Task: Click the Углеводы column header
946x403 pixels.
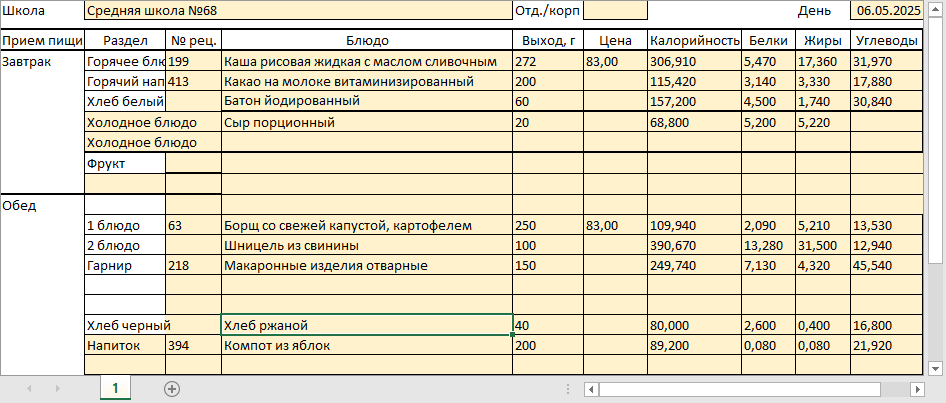Action: 886,40
